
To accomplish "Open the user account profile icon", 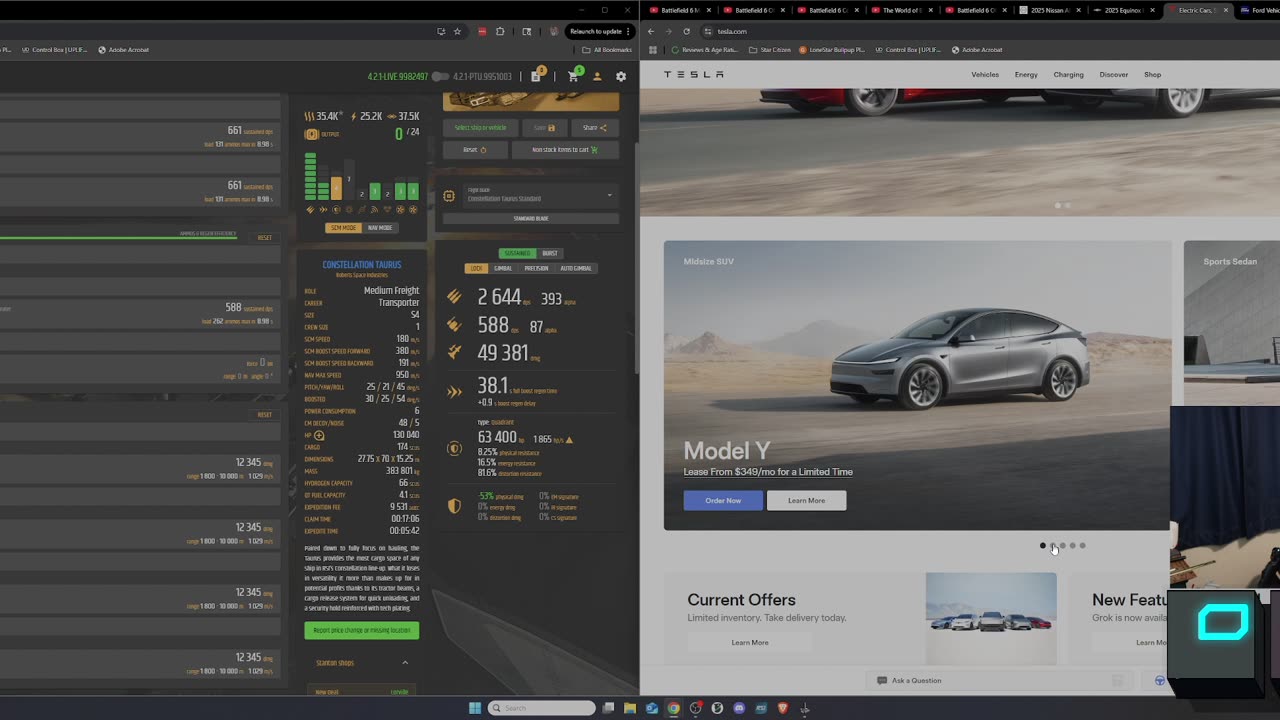I will (x=597, y=77).
